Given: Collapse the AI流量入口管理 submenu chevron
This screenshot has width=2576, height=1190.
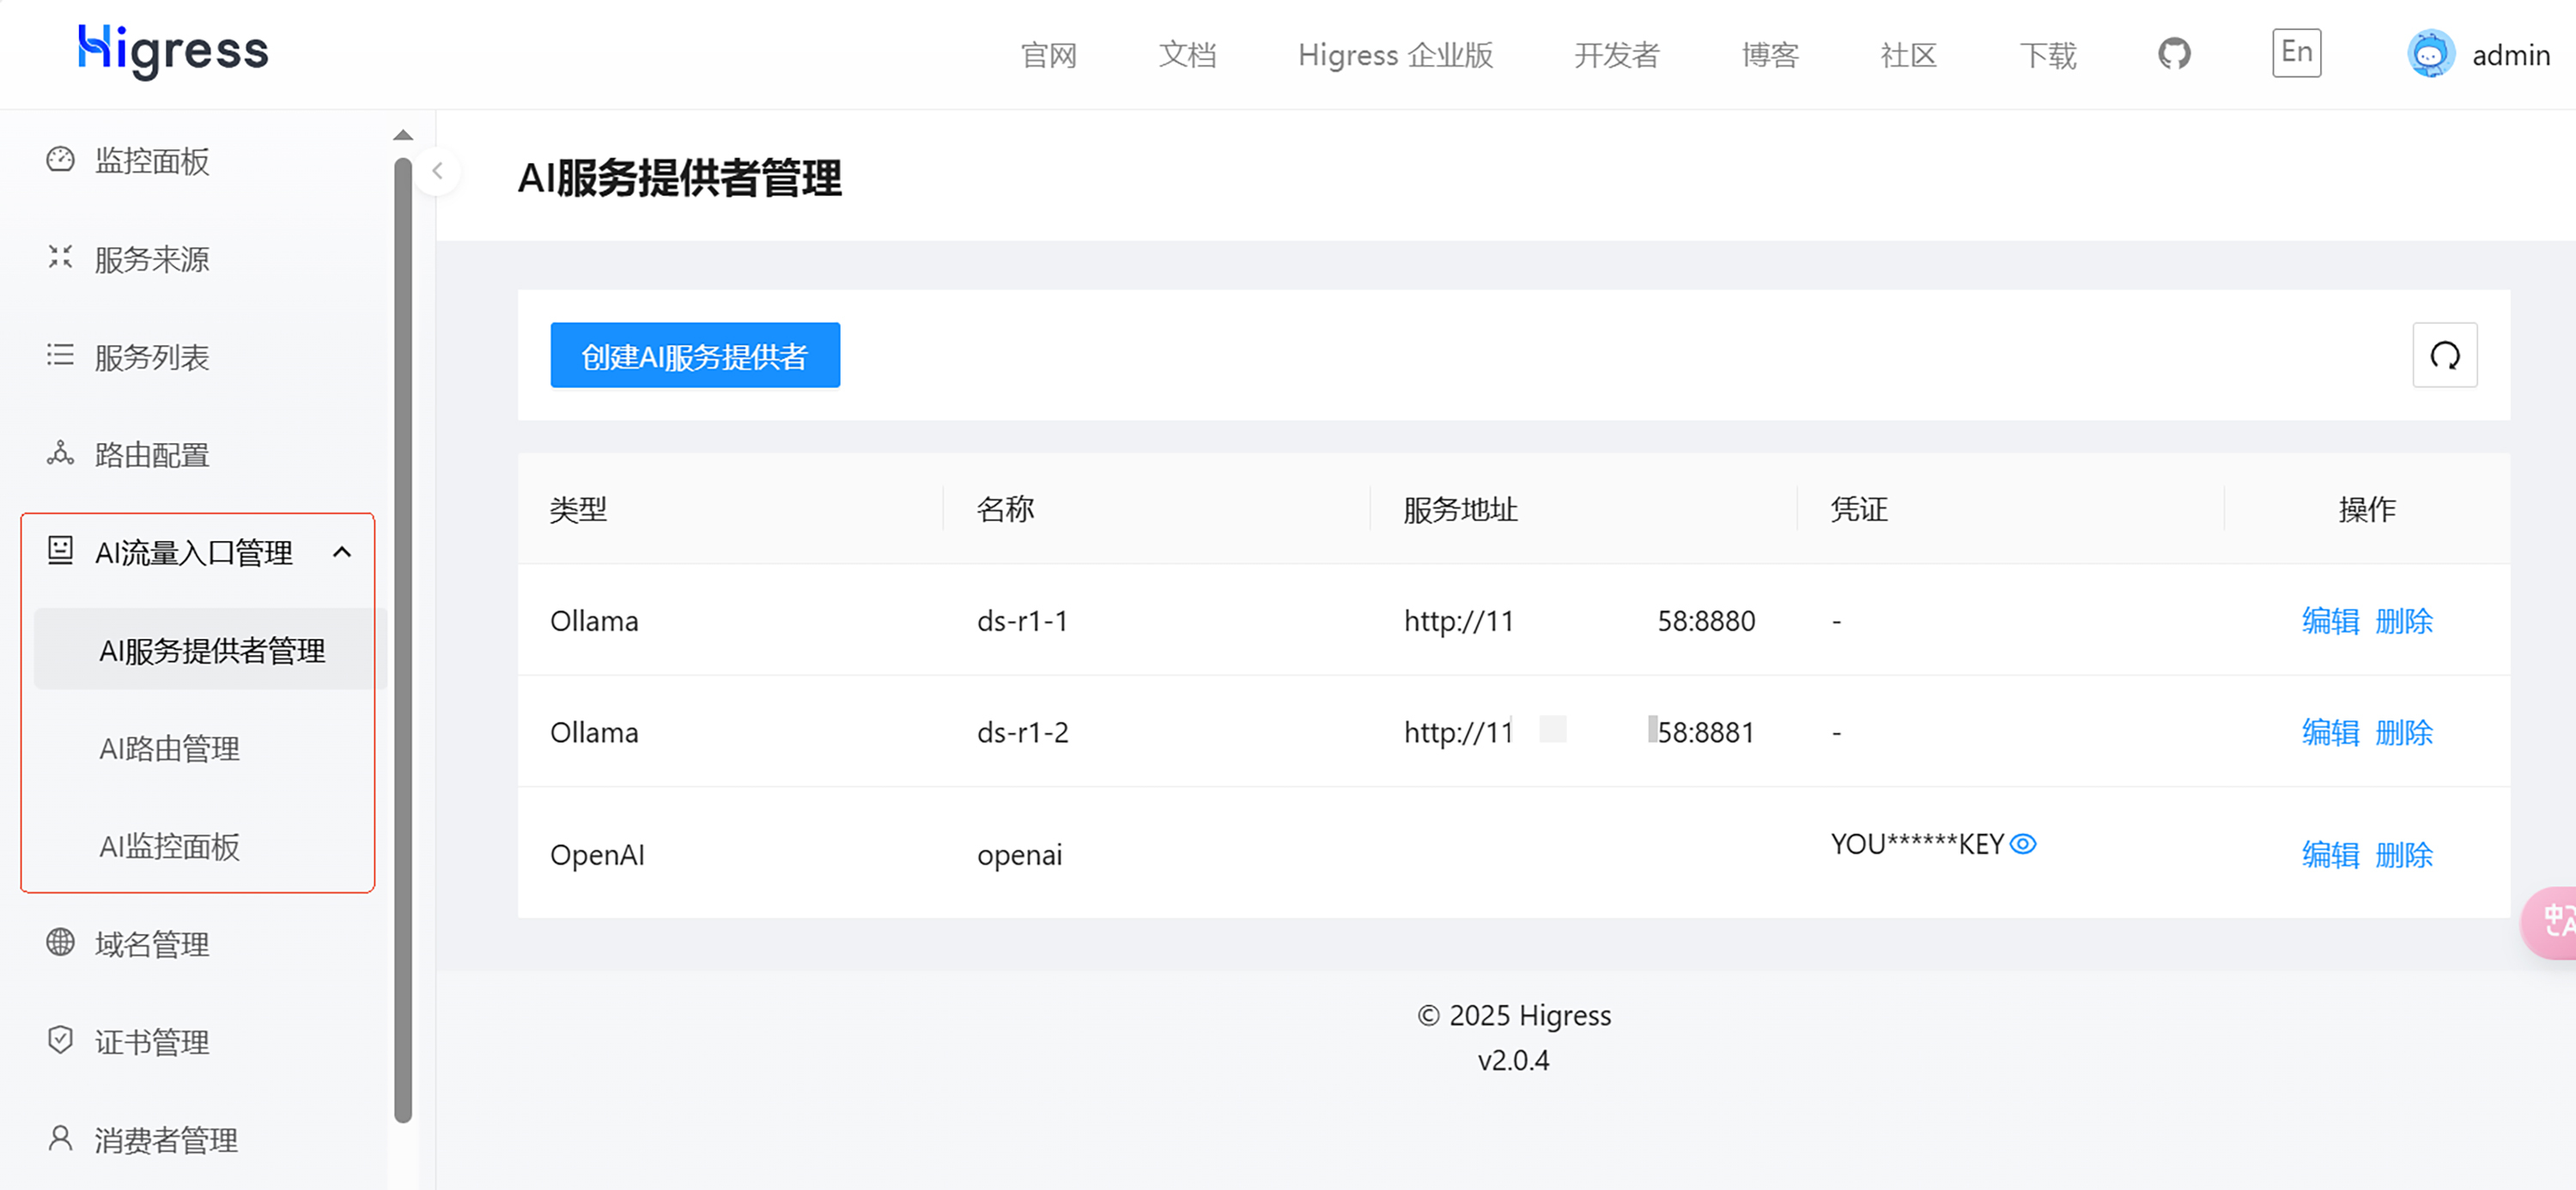Looking at the screenshot, I should tap(342, 552).
